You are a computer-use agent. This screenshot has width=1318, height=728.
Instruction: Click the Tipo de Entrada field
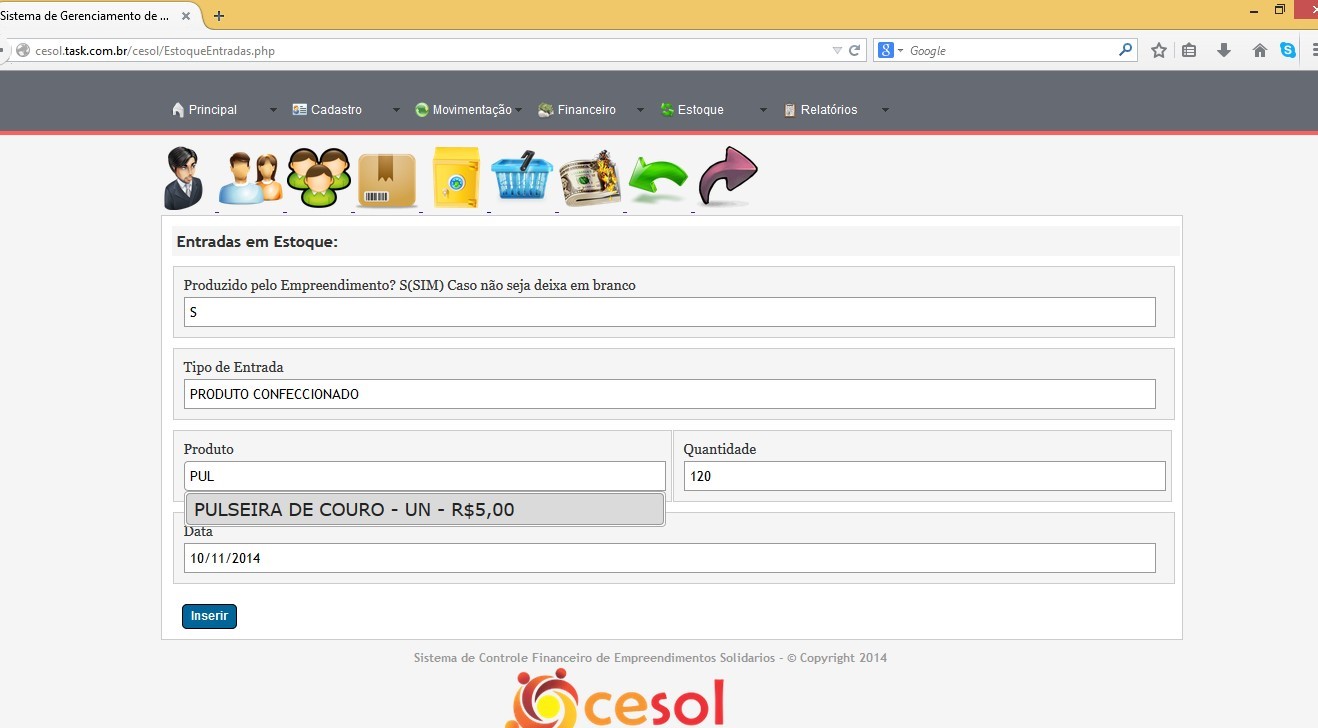[x=669, y=394]
